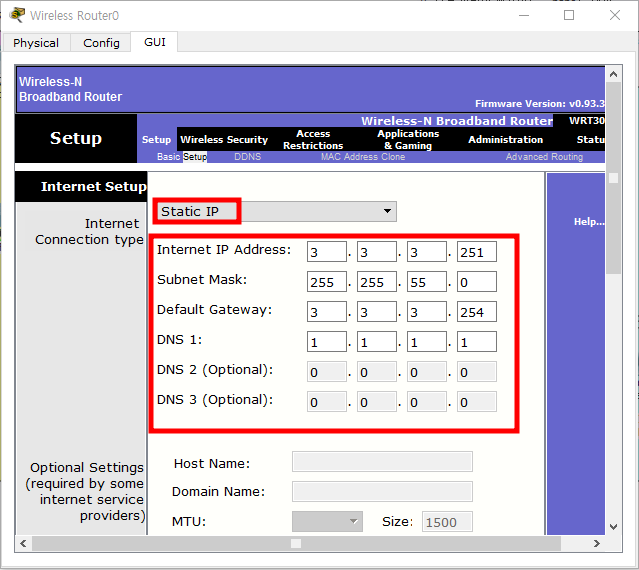Viewport: 639px width, 570px height.
Task: Switch to the Physical tab
Action: pyautogui.click(x=36, y=43)
